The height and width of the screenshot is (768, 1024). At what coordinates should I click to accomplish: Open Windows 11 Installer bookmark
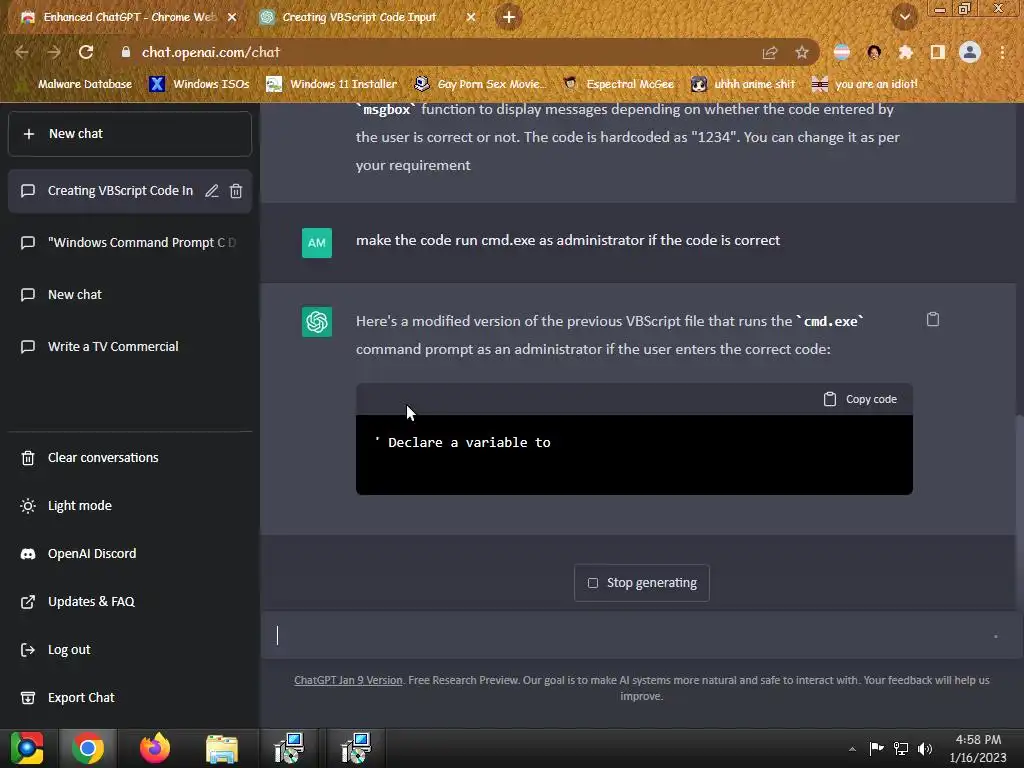coord(332,84)
